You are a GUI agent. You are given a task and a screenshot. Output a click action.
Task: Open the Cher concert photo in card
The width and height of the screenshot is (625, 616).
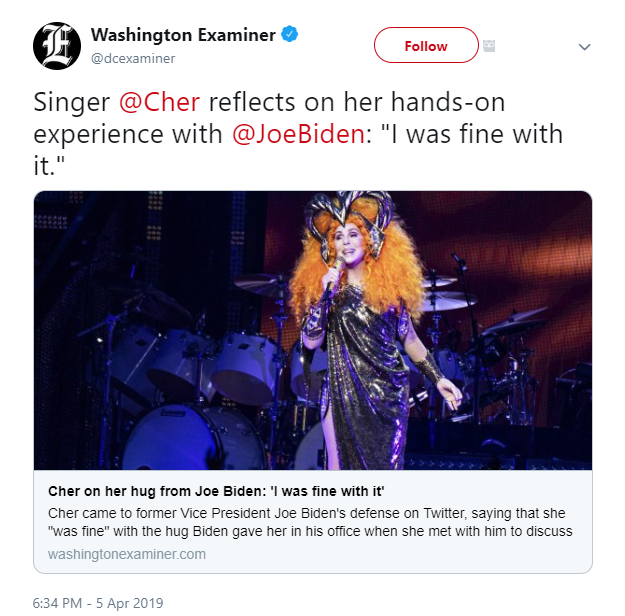pyautogui.click(x=313, y=330)
